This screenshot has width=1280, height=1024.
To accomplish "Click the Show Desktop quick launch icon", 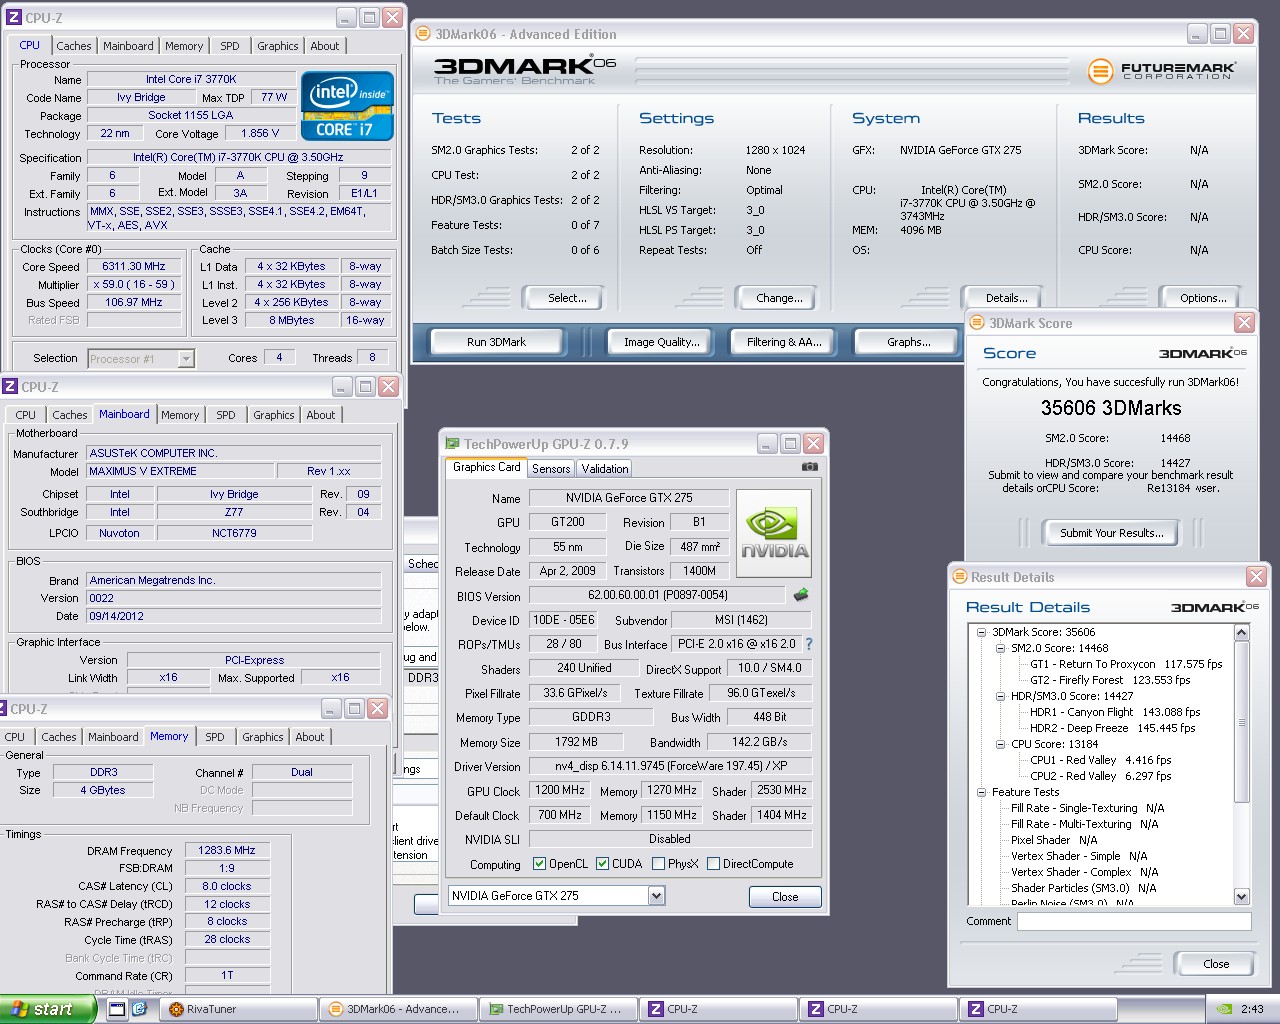I will (117, 1009).
